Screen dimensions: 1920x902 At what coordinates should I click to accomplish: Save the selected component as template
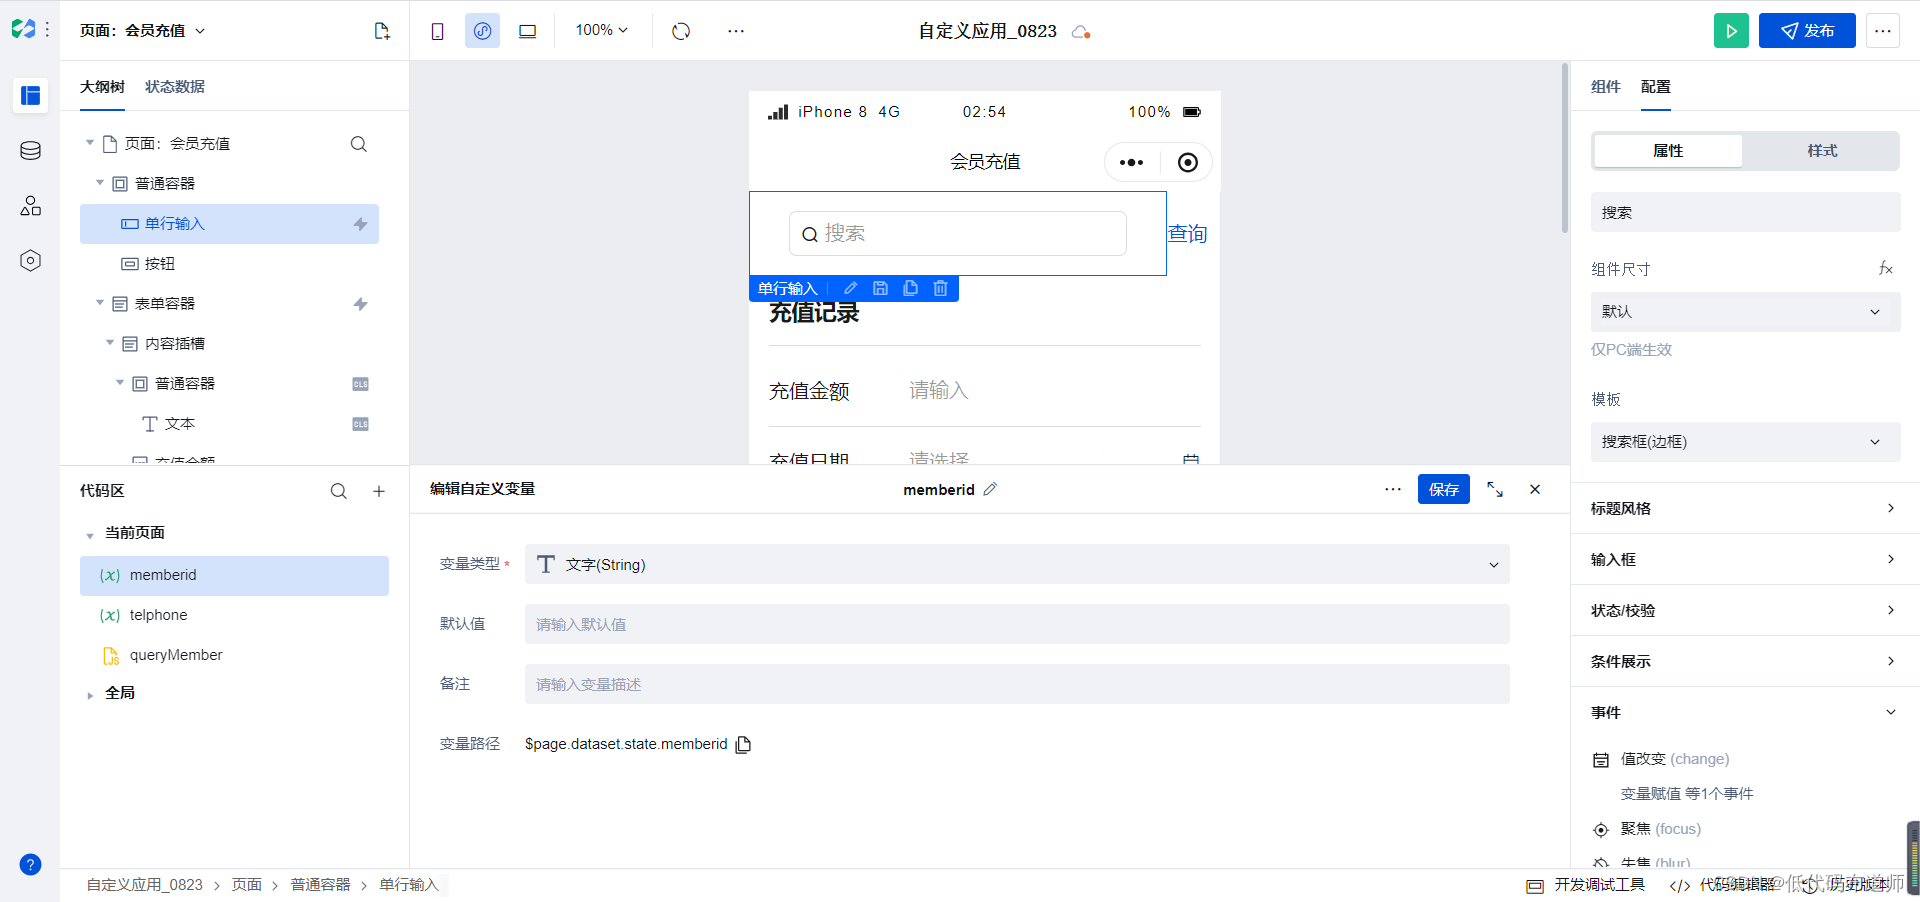[880, 288]
